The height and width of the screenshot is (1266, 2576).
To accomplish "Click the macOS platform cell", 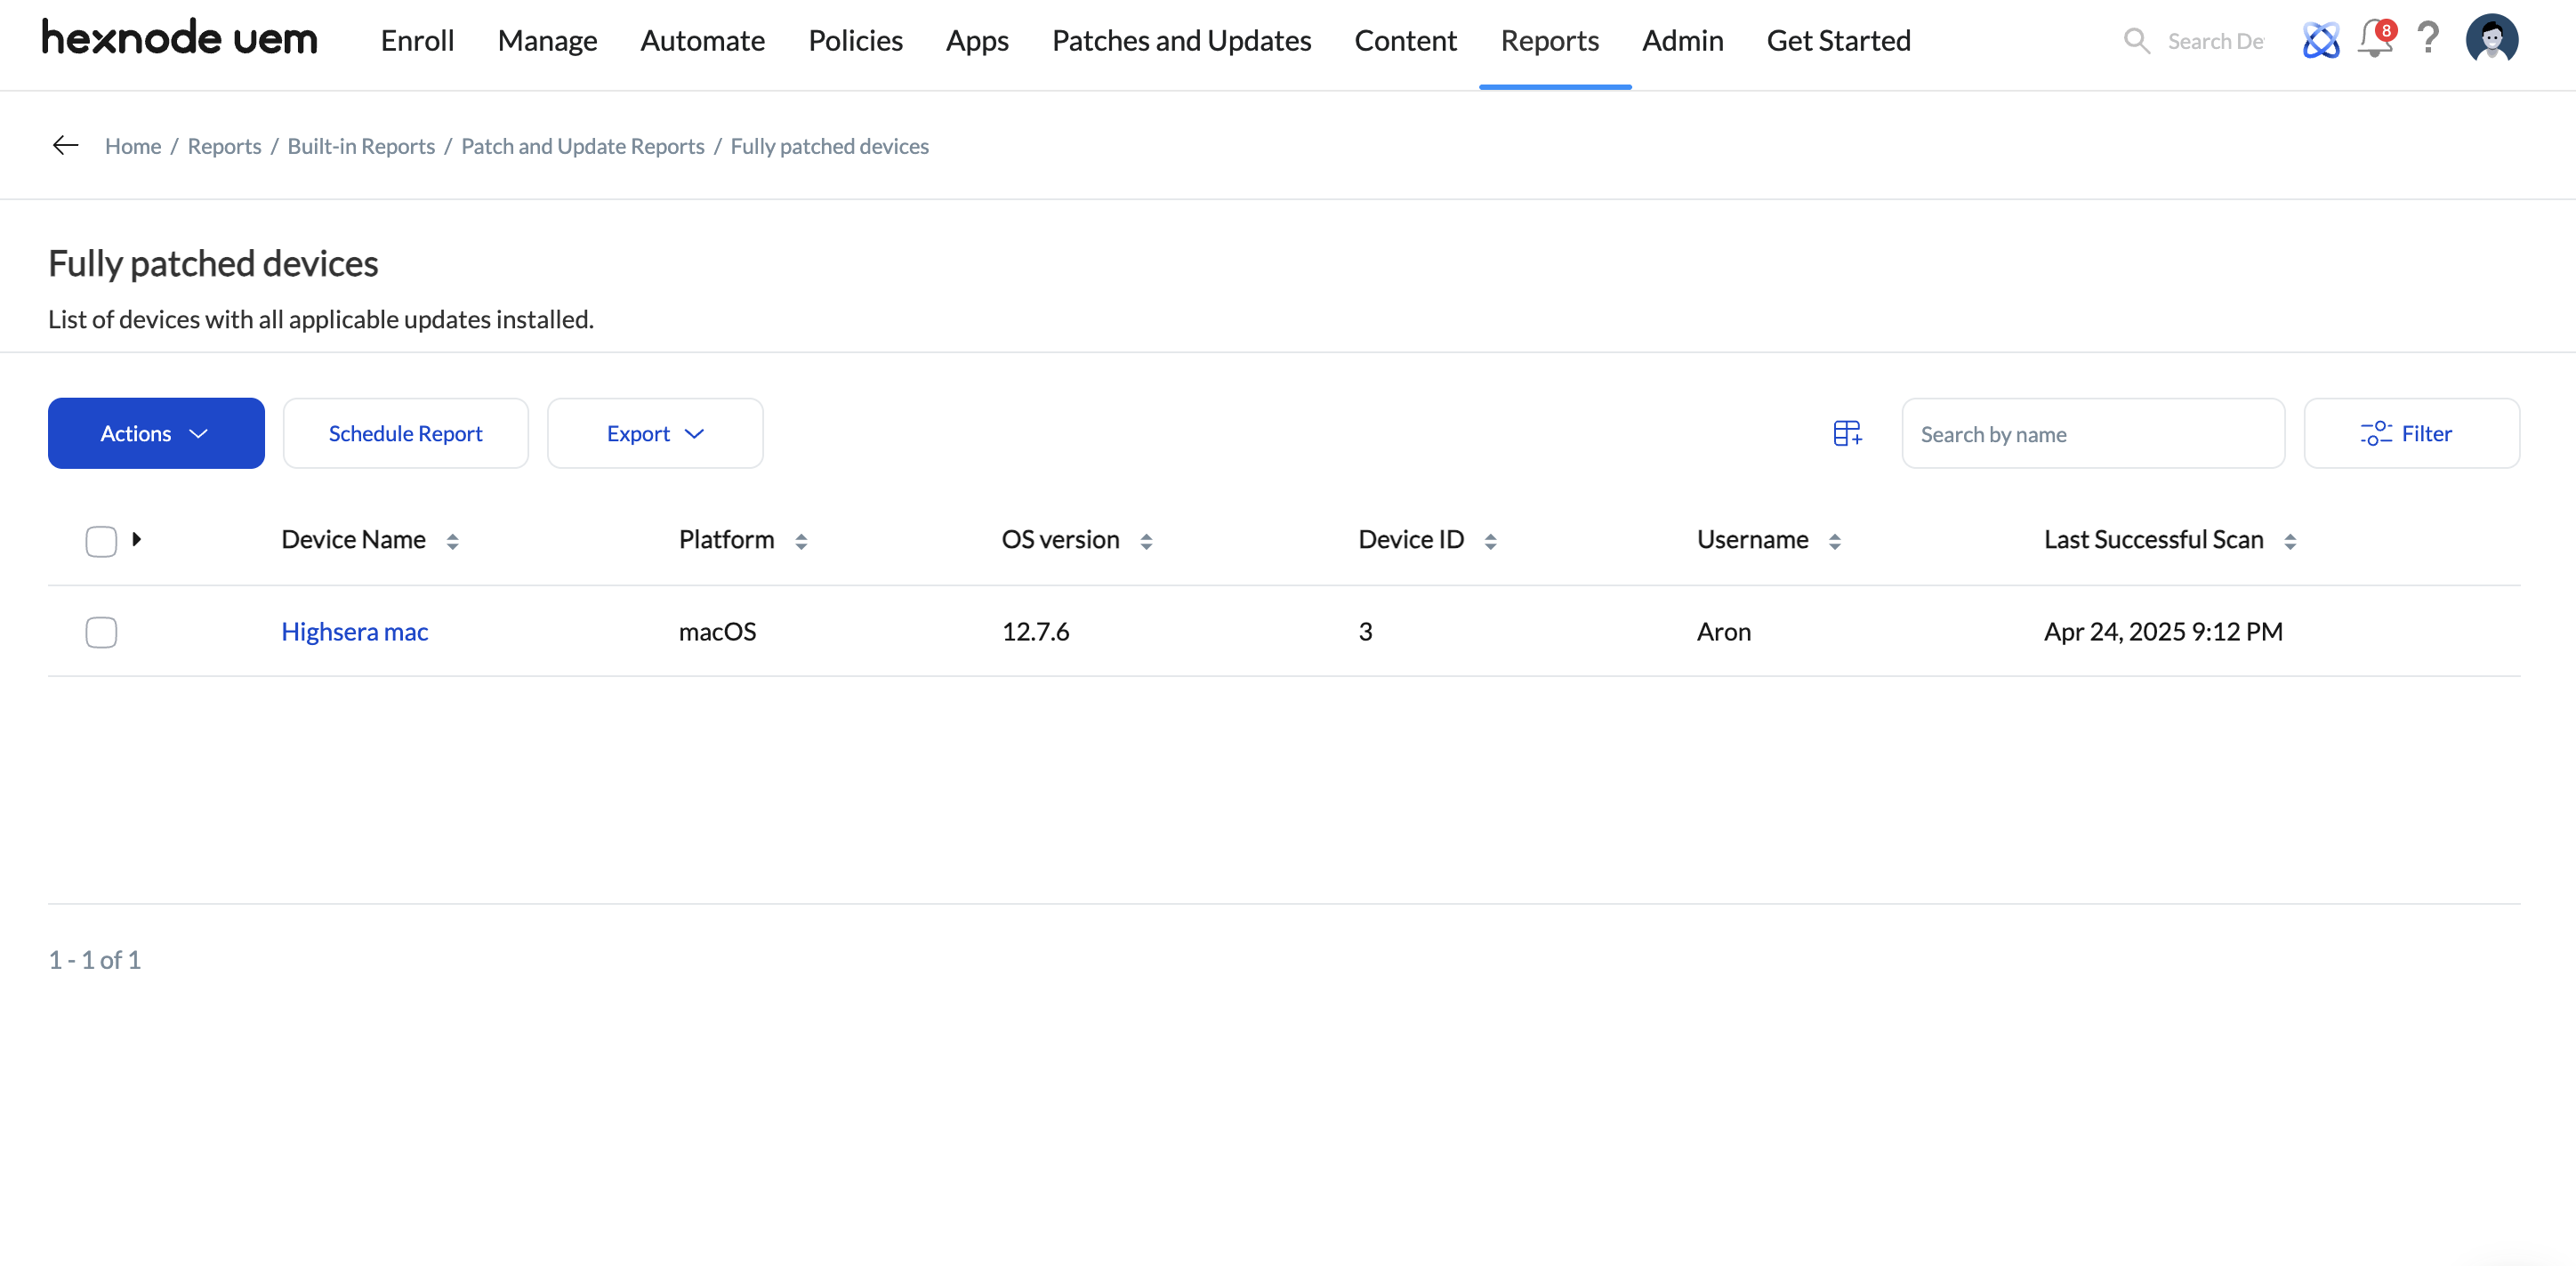I will coord(717,632).
